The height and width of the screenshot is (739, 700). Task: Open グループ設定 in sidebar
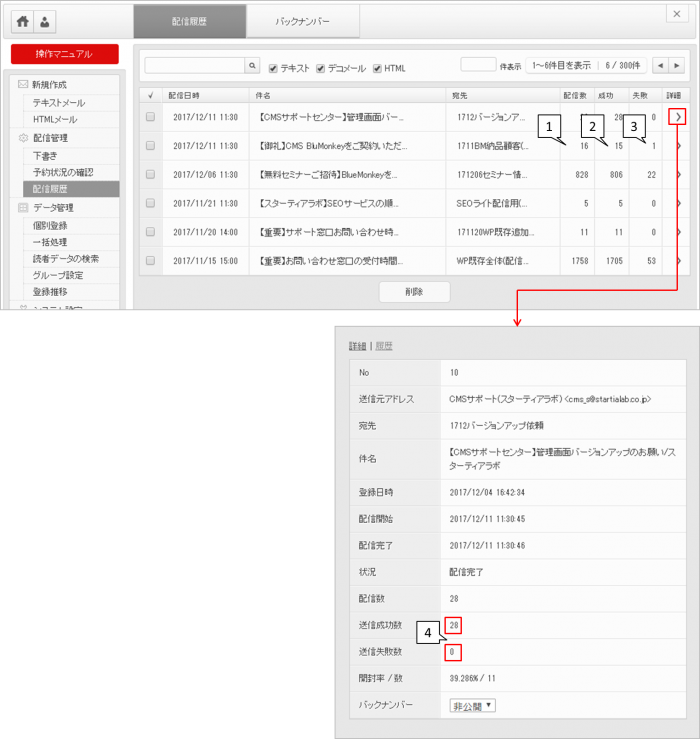[58, 275]
